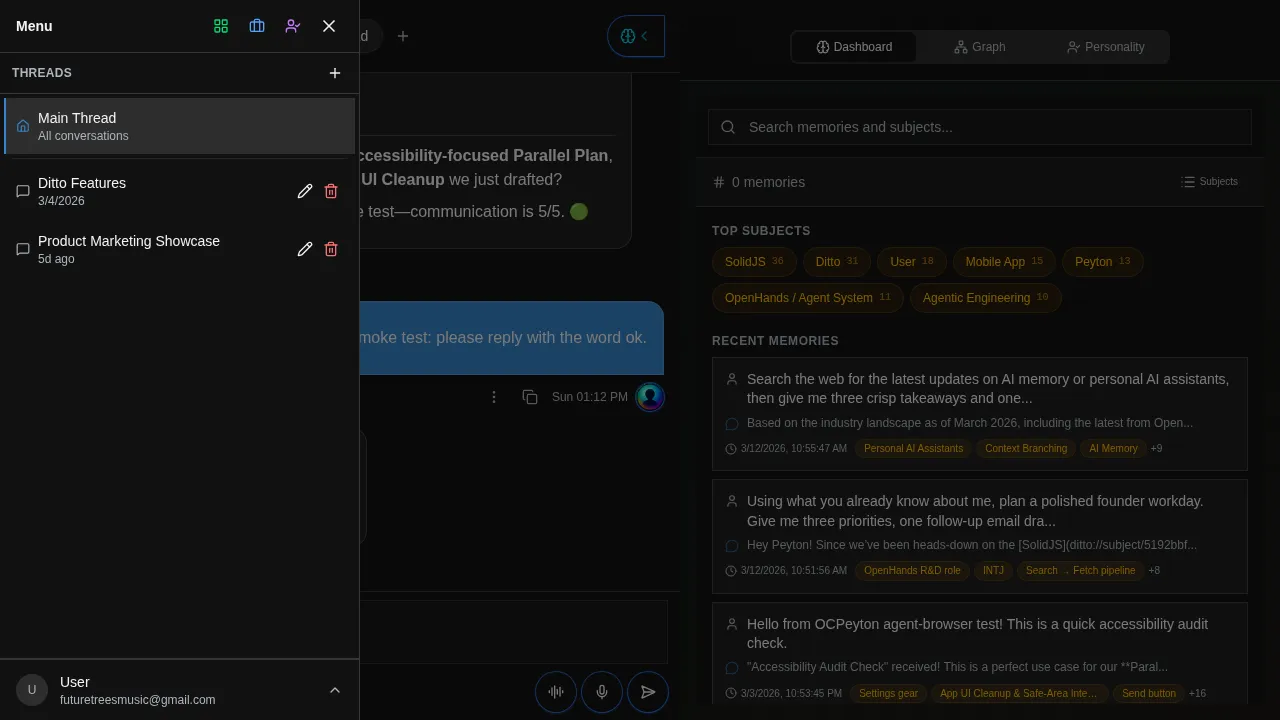Image resolution: width=1280 pixels, height=720 pixels.
Task: Click the microphone voice input button
Action: 602,692
